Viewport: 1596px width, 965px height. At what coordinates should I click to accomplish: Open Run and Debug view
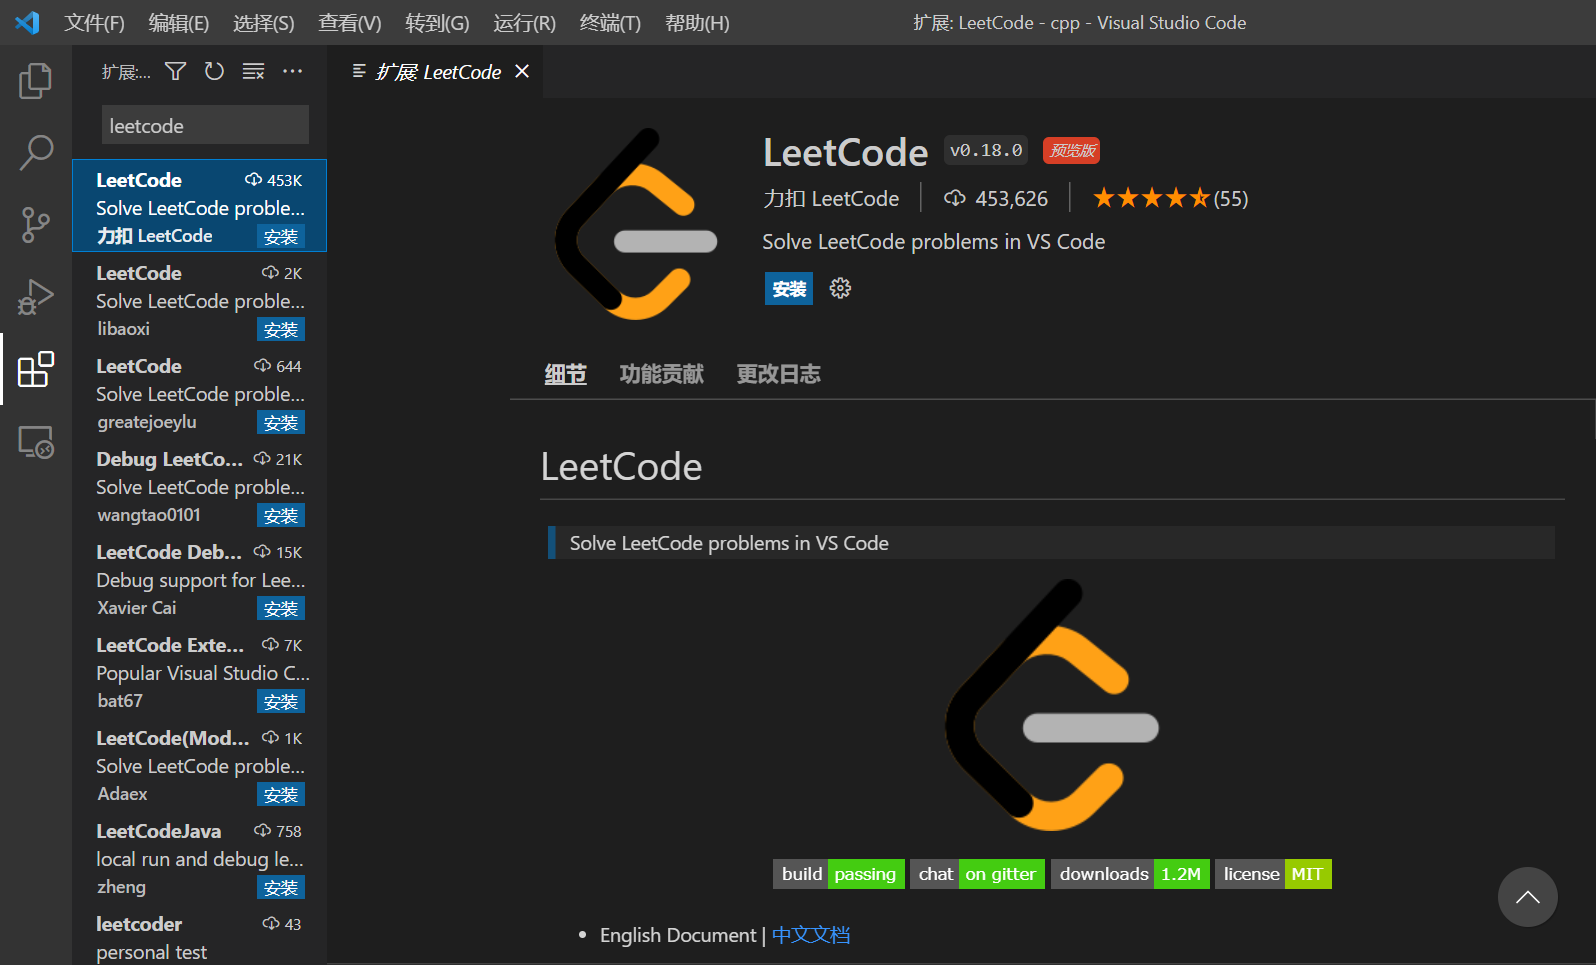tap(36, 297)
